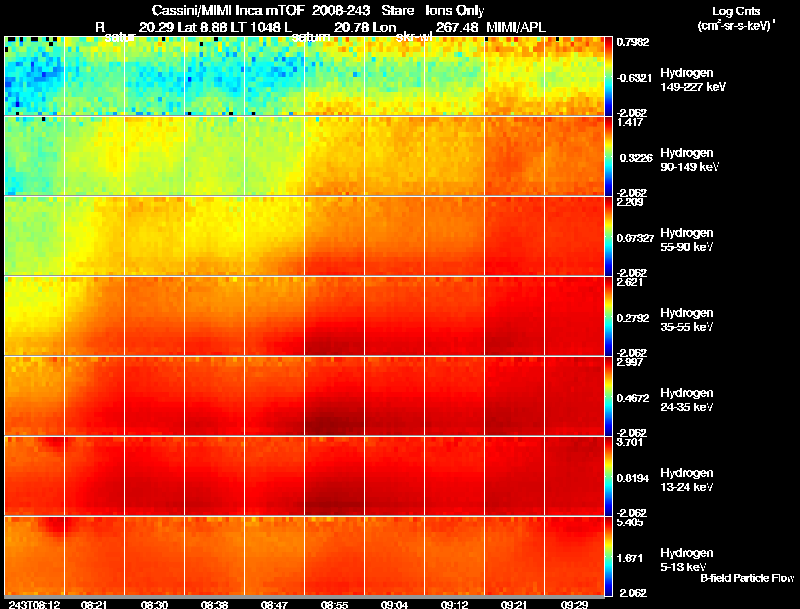Click the 08:55 time tick label
The height and width of the screenshot is (609, 800).
(334, 604)
